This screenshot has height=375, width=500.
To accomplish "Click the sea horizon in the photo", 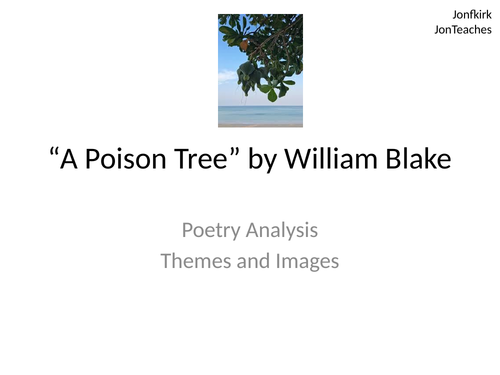I will click(260, 106).
